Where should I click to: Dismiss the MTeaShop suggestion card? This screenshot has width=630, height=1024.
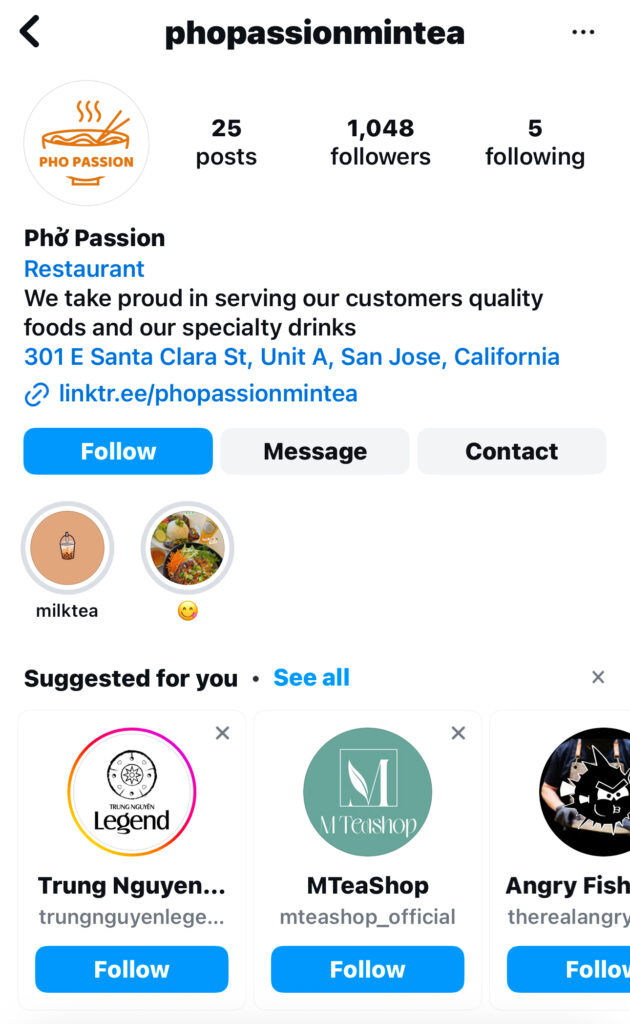point(458,733)
